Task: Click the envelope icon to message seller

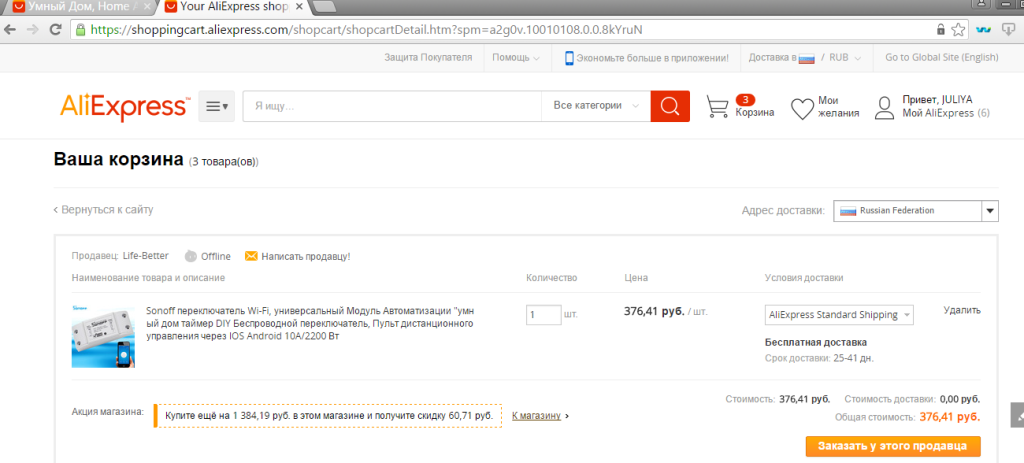Action: [x=251, y=256]
